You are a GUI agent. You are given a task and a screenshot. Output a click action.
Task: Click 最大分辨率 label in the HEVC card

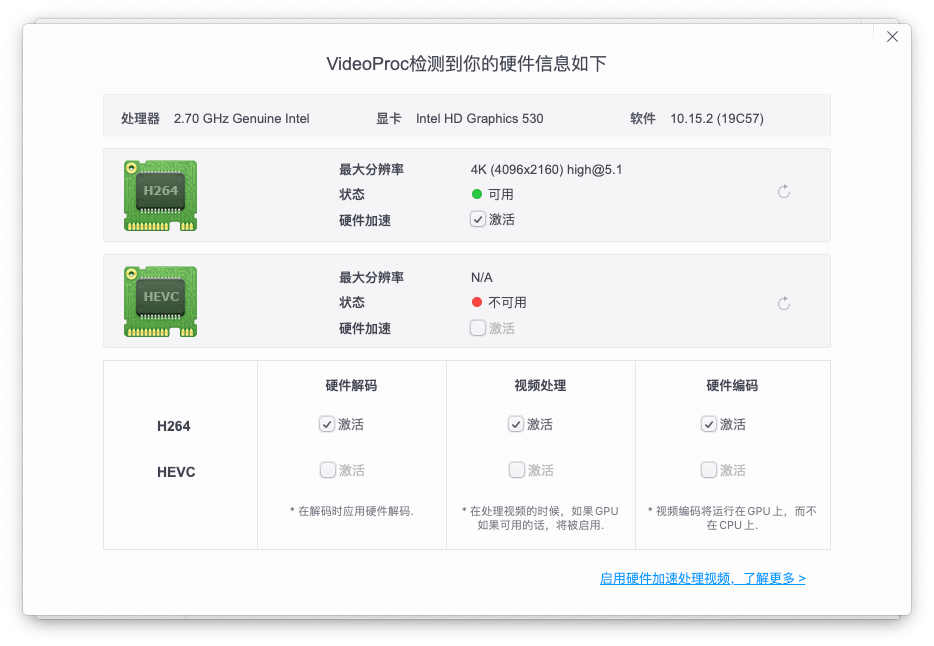[x=371, y=277]
